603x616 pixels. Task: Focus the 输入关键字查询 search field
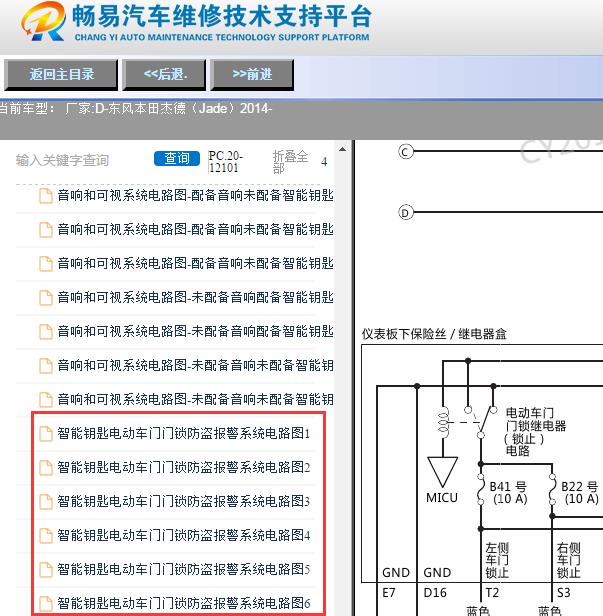[x=62, y=160]
